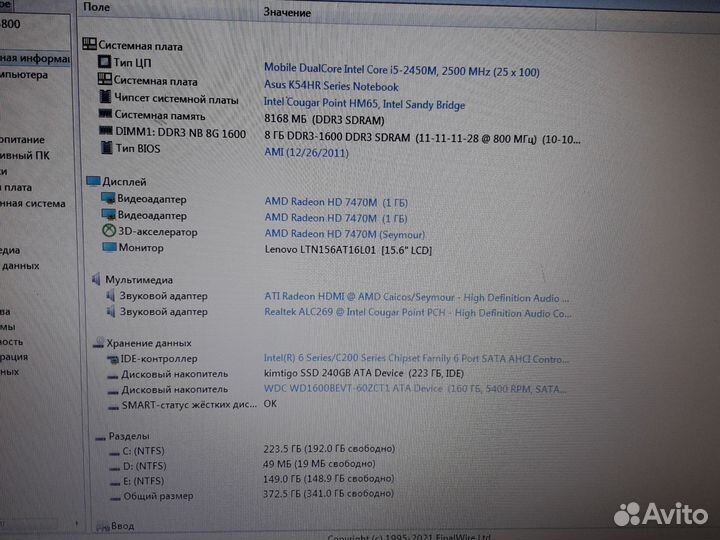This screenshot has width=720, height=540.
Task: Open the ATI Radeon HDMI audio link
Action: pyautogui.click(x=416, y=297)
